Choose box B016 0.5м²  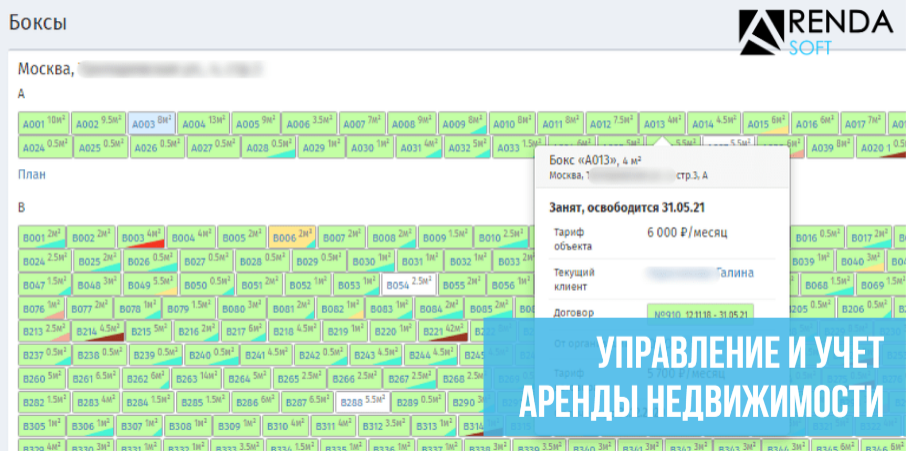click(818, 237)
